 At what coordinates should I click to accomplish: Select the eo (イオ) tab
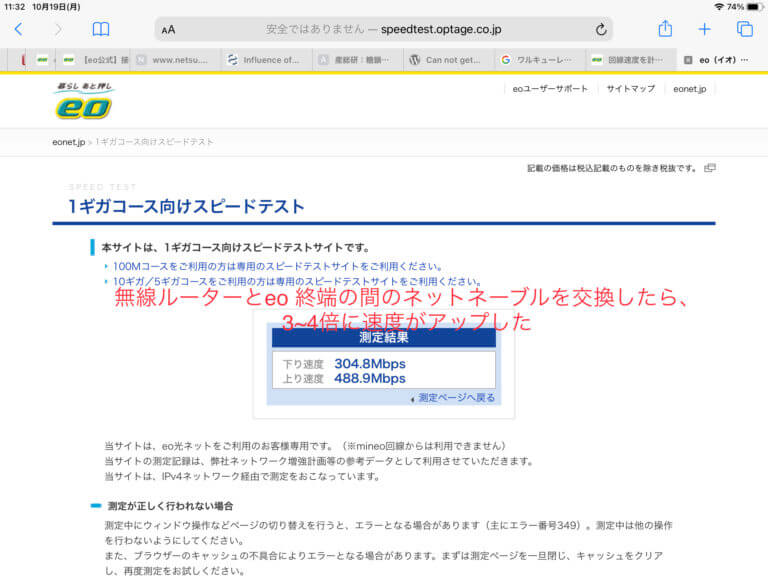click(722, 60)
